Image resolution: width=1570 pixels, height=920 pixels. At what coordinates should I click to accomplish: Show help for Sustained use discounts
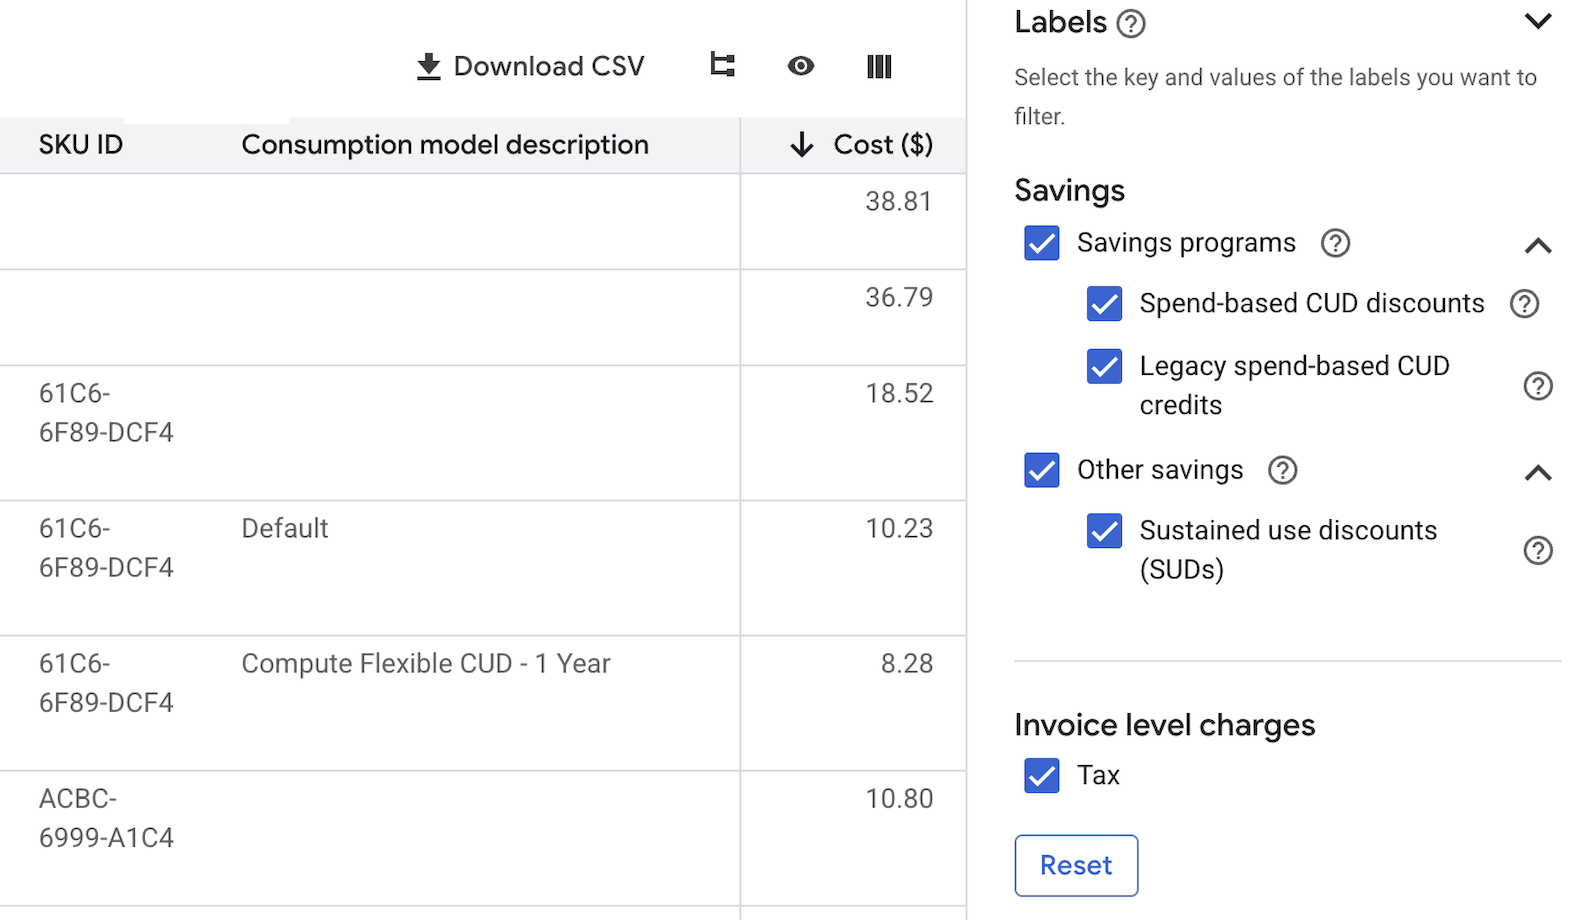tap(1537, 550)
